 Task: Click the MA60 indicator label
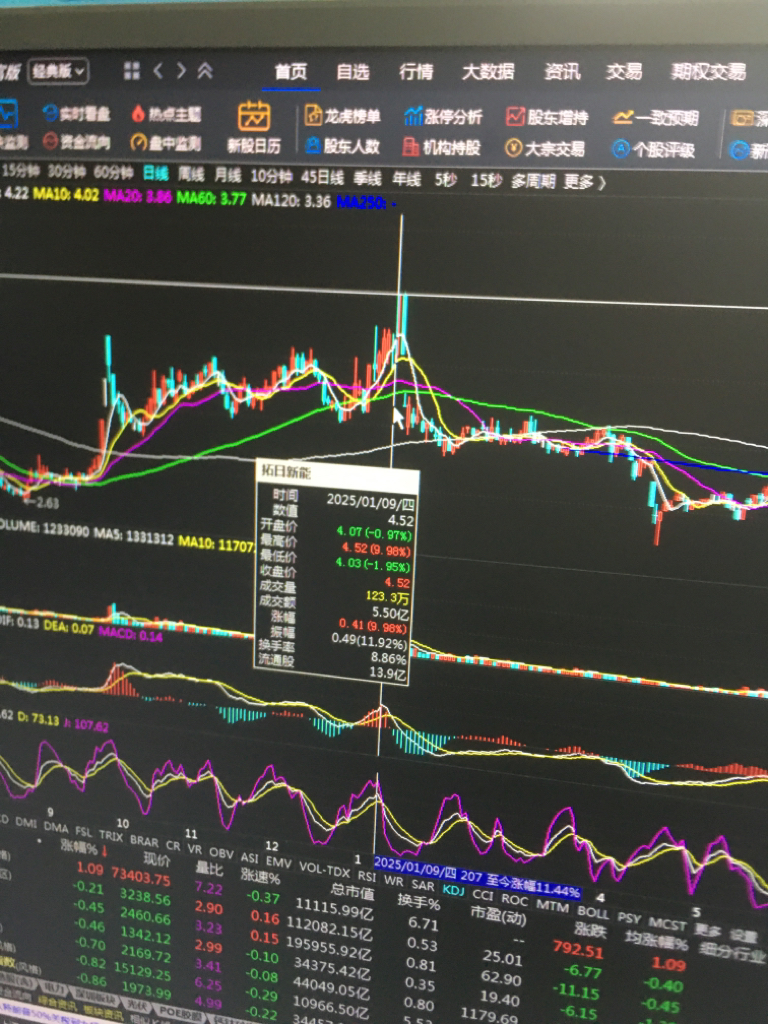pos(211,198)
